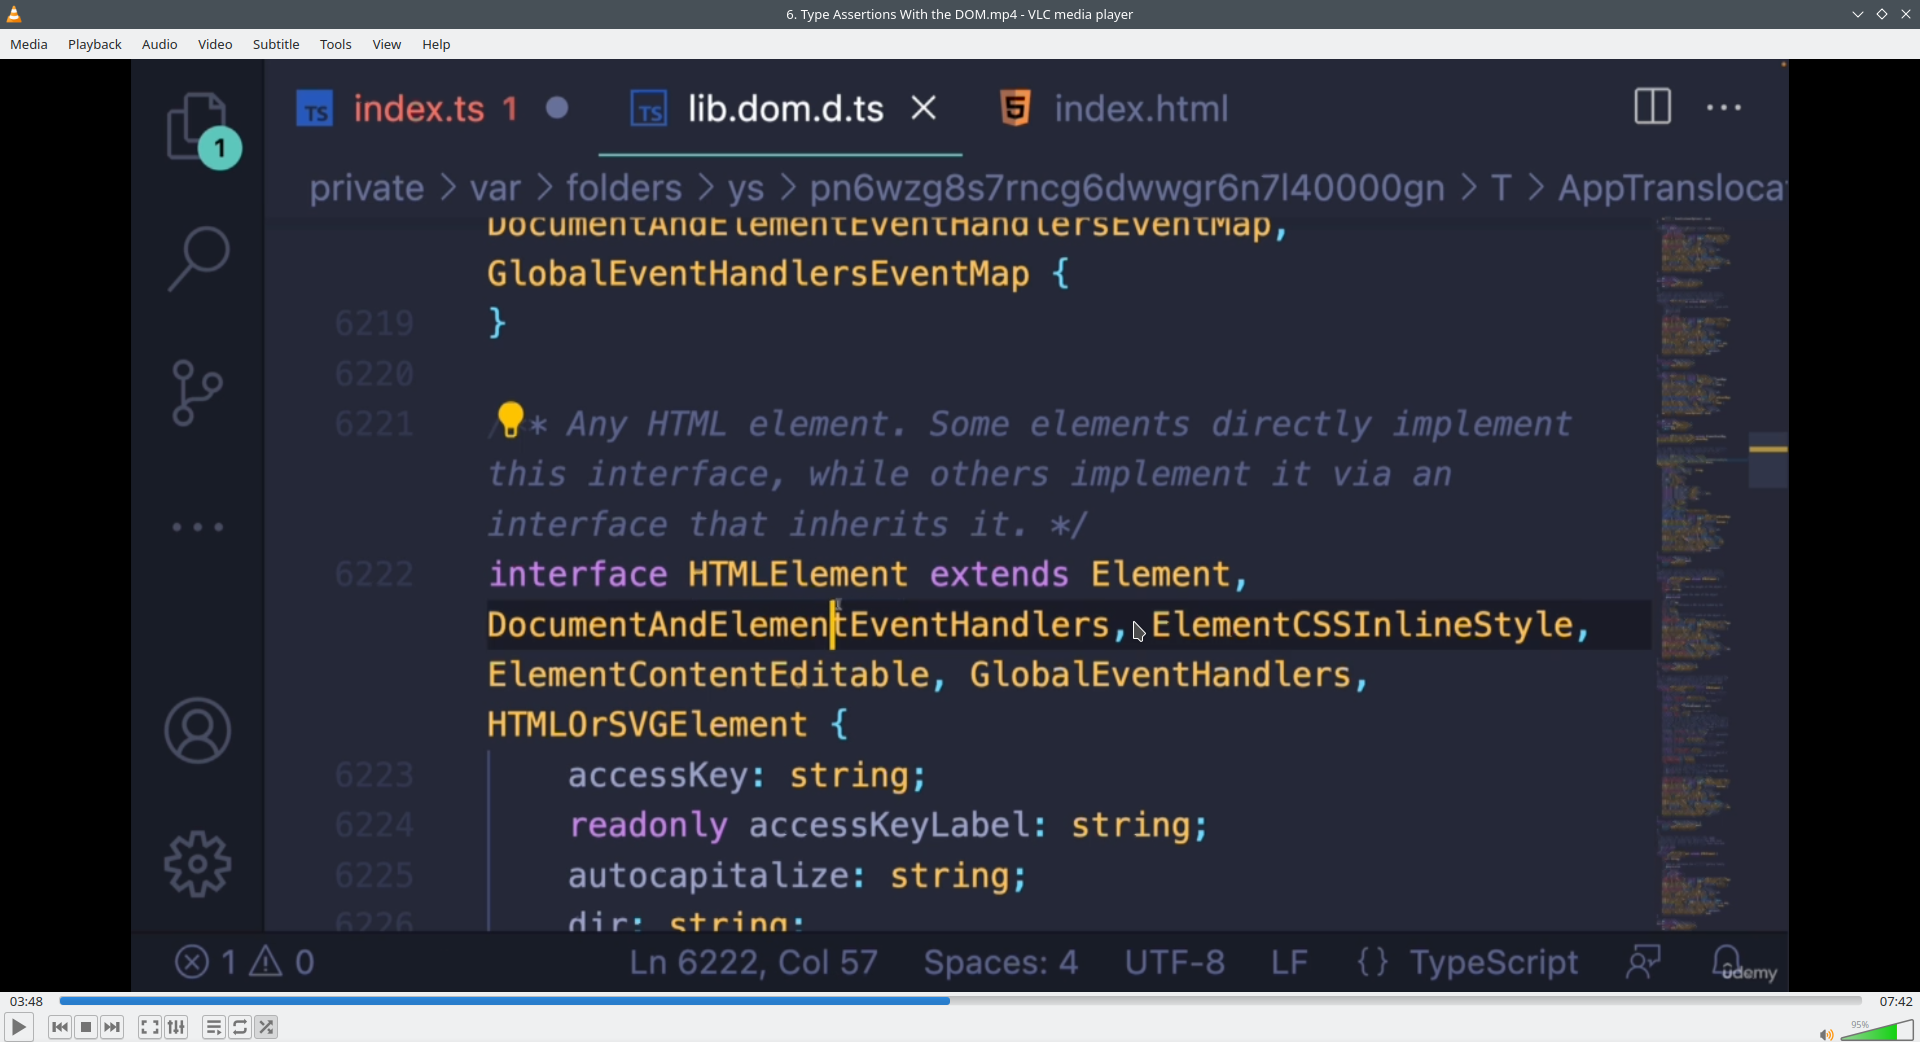Expand the Subtitle menu
This screenshot has height=1042, width=1920.
pyautogui.click(x=276, y=44)
